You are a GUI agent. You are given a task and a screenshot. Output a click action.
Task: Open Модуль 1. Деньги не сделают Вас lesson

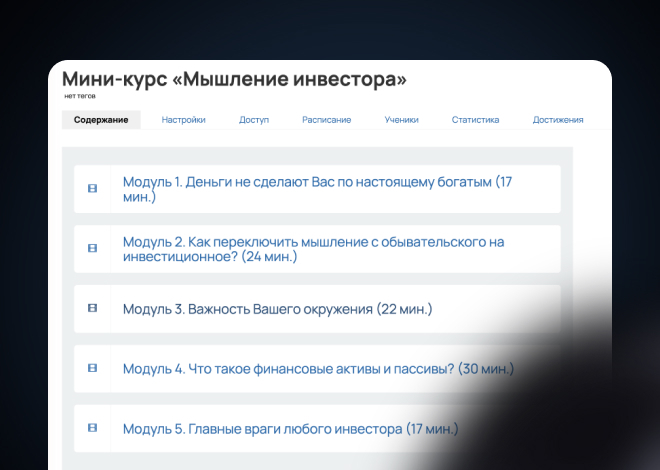pos(317,189)
